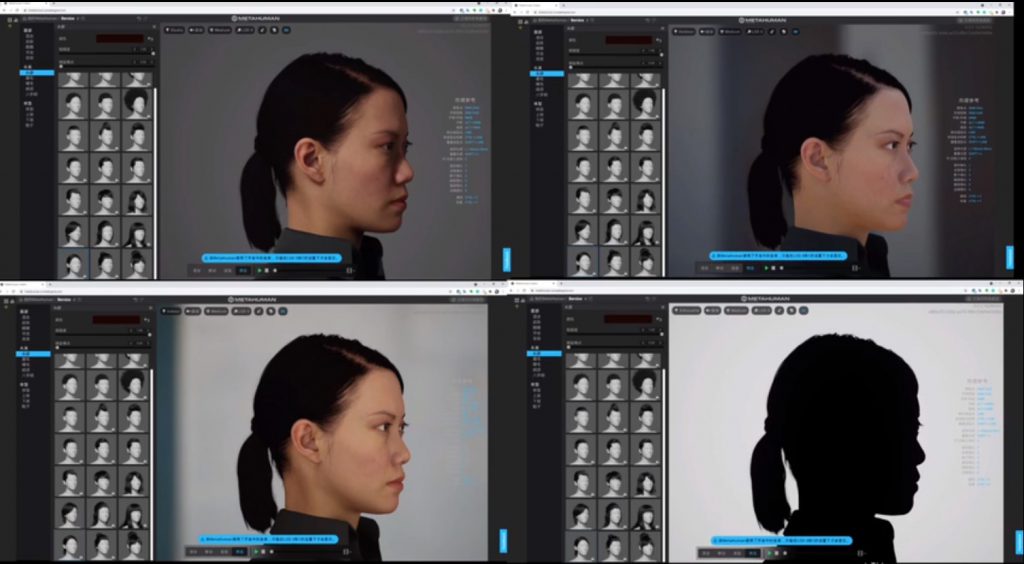
Task: Choose afro hairstyle thumbnail in top-left window
Action: [137, 104]
